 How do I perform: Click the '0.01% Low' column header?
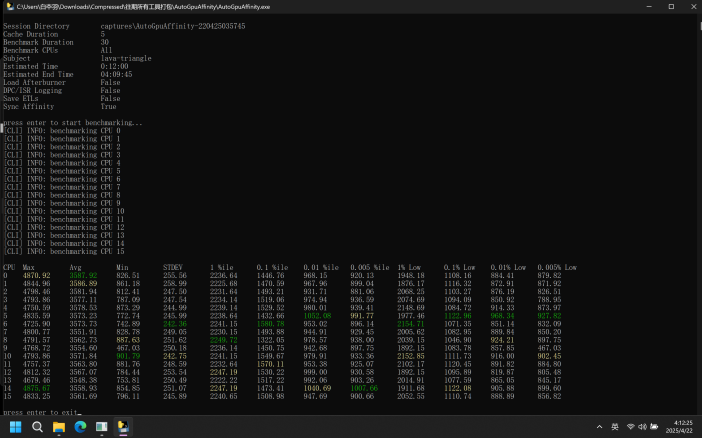click(508, 267)
